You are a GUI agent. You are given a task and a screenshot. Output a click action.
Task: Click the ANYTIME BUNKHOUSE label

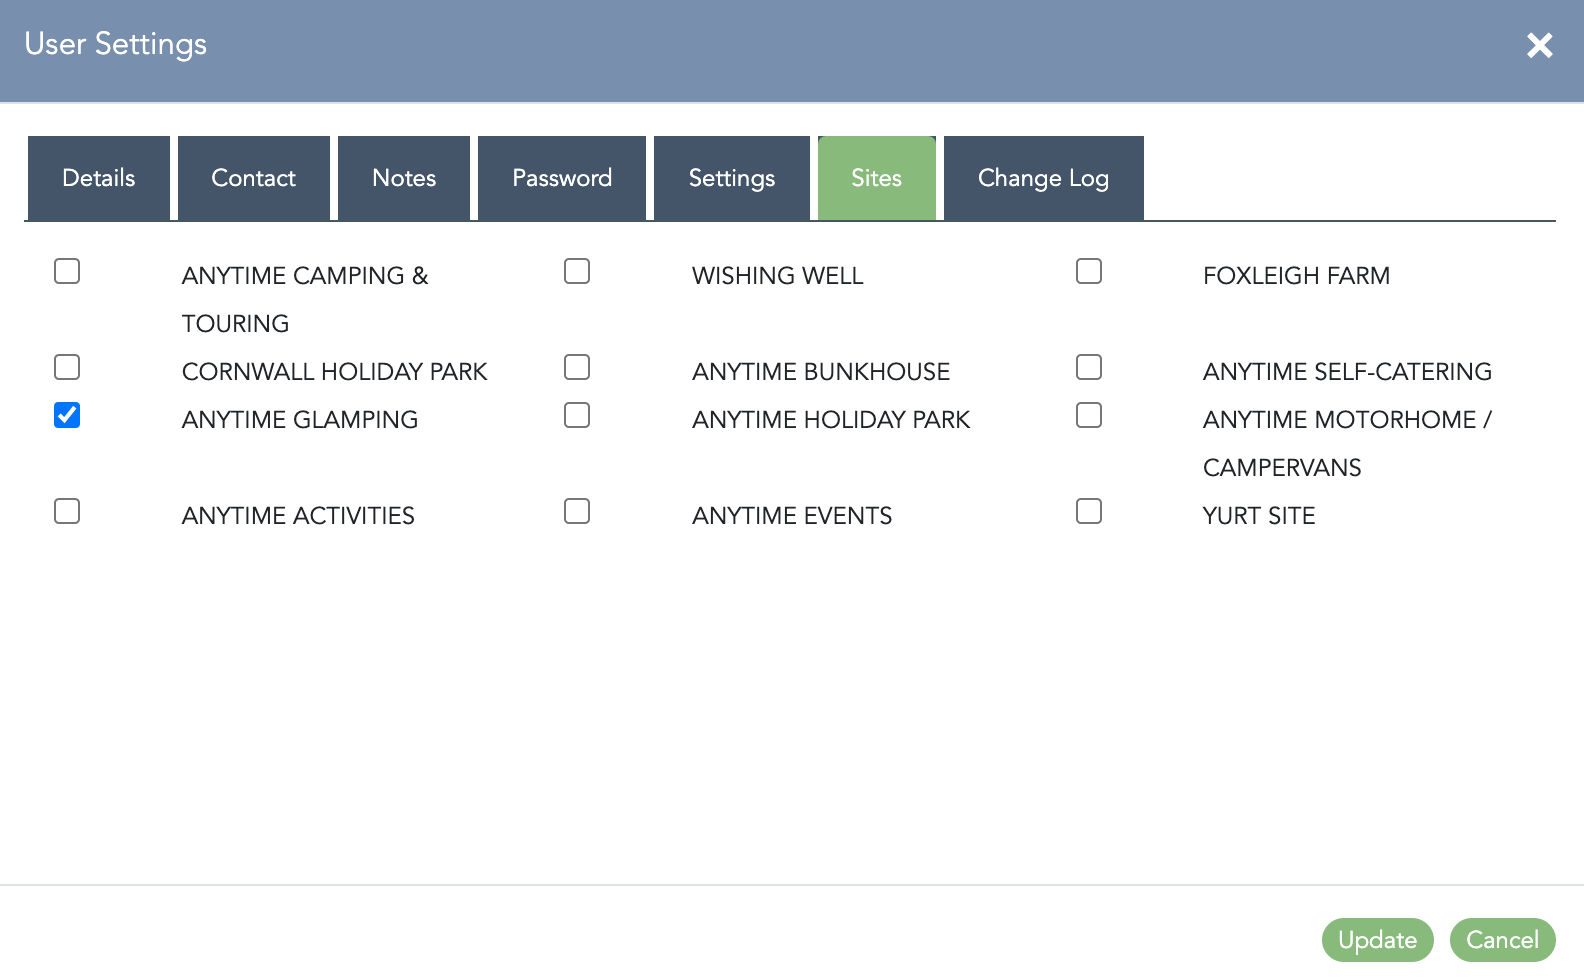[821, 372]
